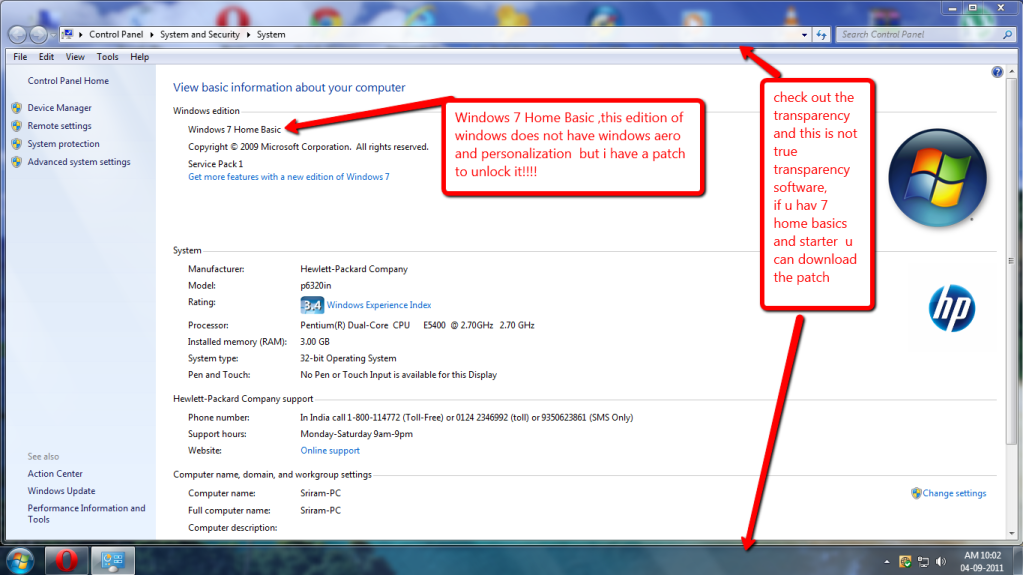Image resolution: width=1023 pixels, height=575 pixels.
Task: Click scrollbar down arrow
Action: coord(1011,533)
